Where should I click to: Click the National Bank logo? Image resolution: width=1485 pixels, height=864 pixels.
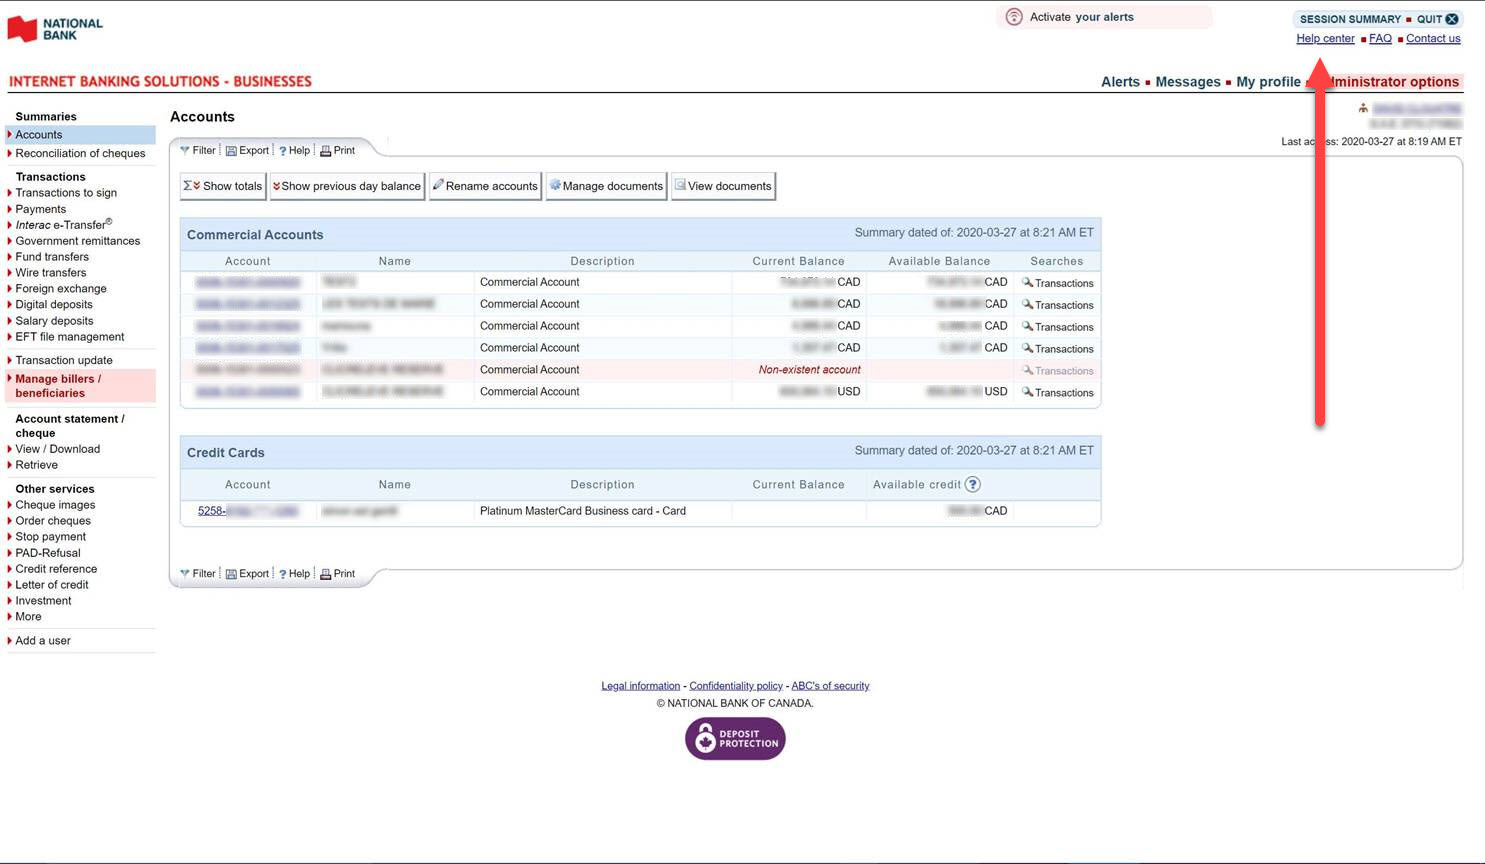click(x=55, y=29)
